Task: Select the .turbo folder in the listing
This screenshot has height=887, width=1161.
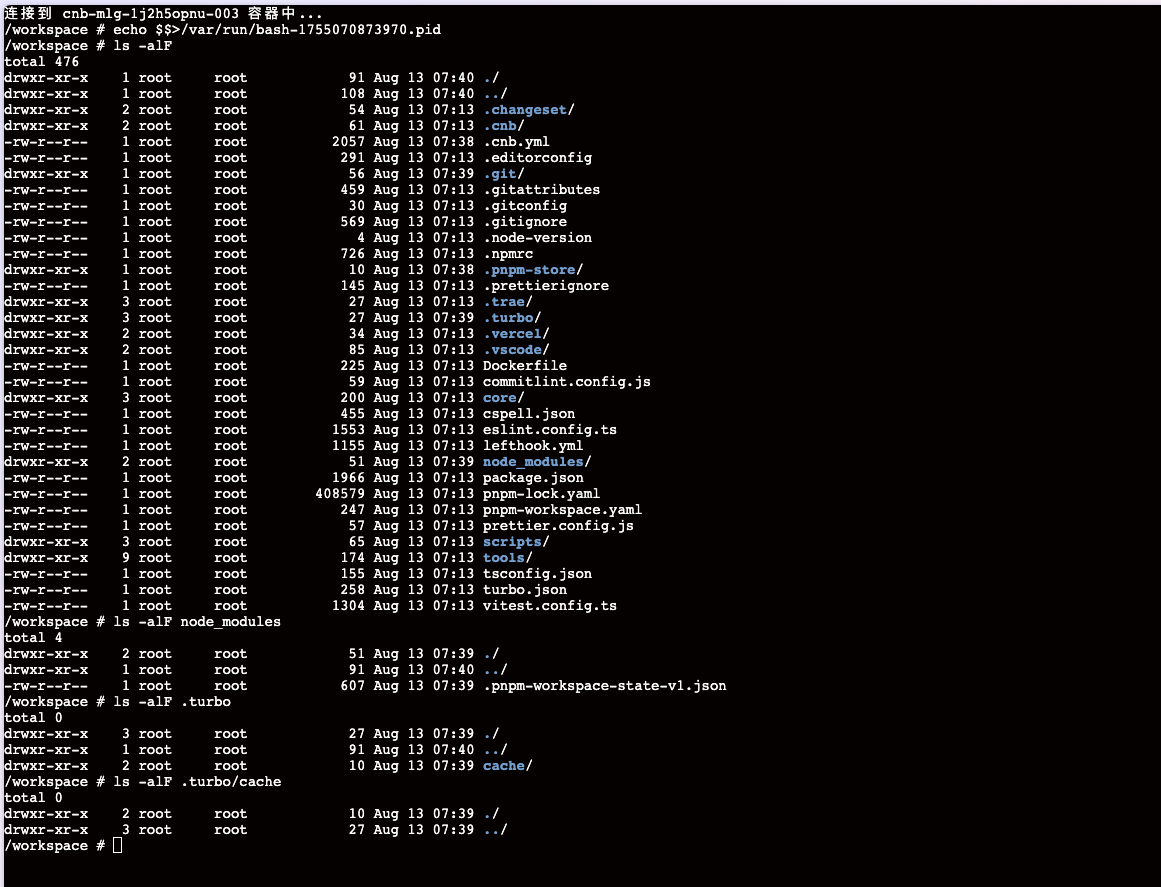Action: coord(509,317)
